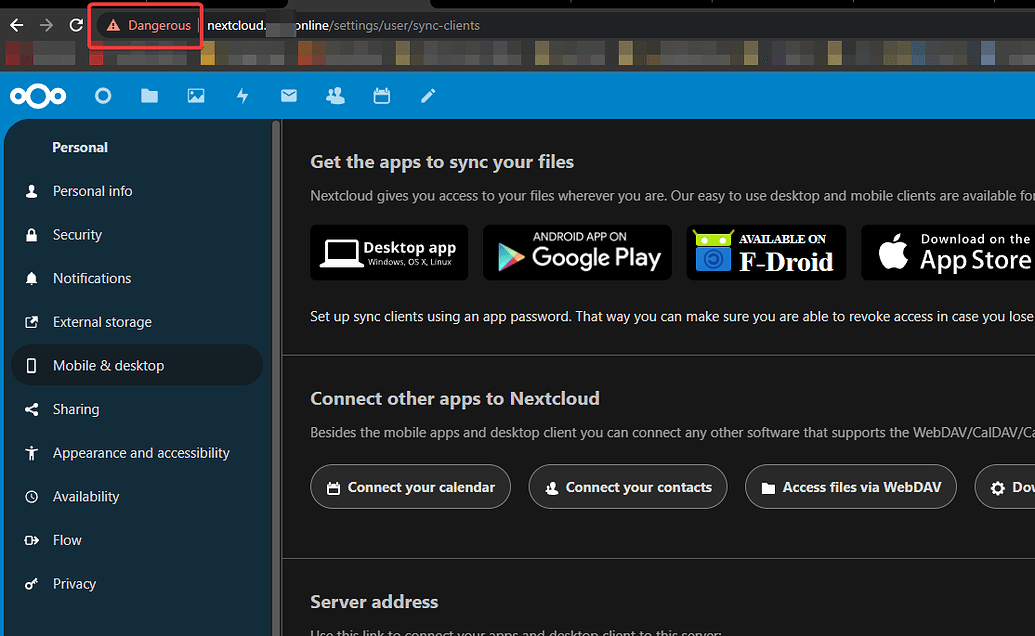Open the Dashboard circle icon

103,96
